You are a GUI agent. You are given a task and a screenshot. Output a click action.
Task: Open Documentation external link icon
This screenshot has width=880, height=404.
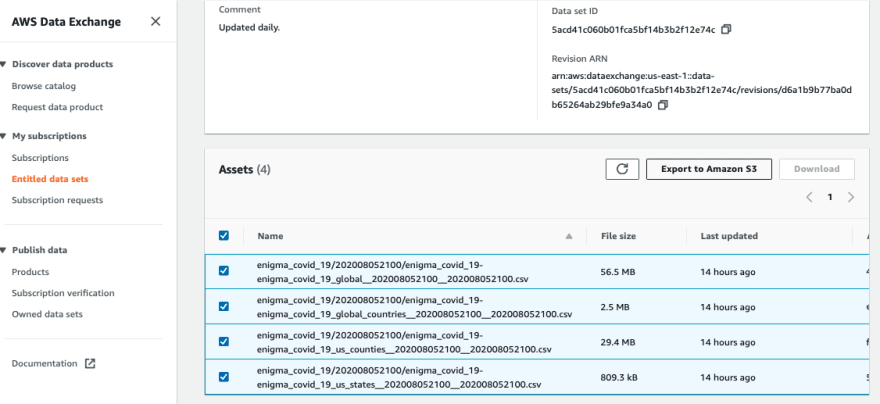90,364
